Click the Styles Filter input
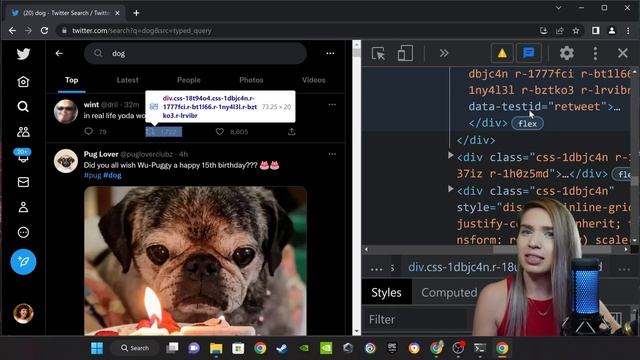 click(x=418, y=319)
